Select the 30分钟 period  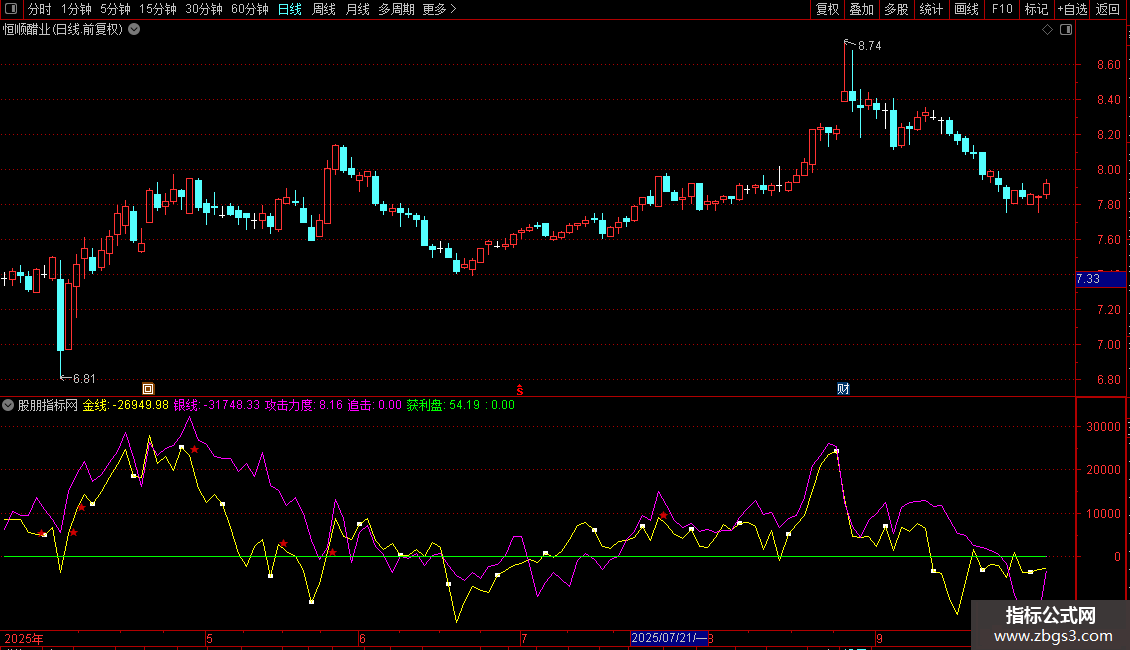coord(204,9)
